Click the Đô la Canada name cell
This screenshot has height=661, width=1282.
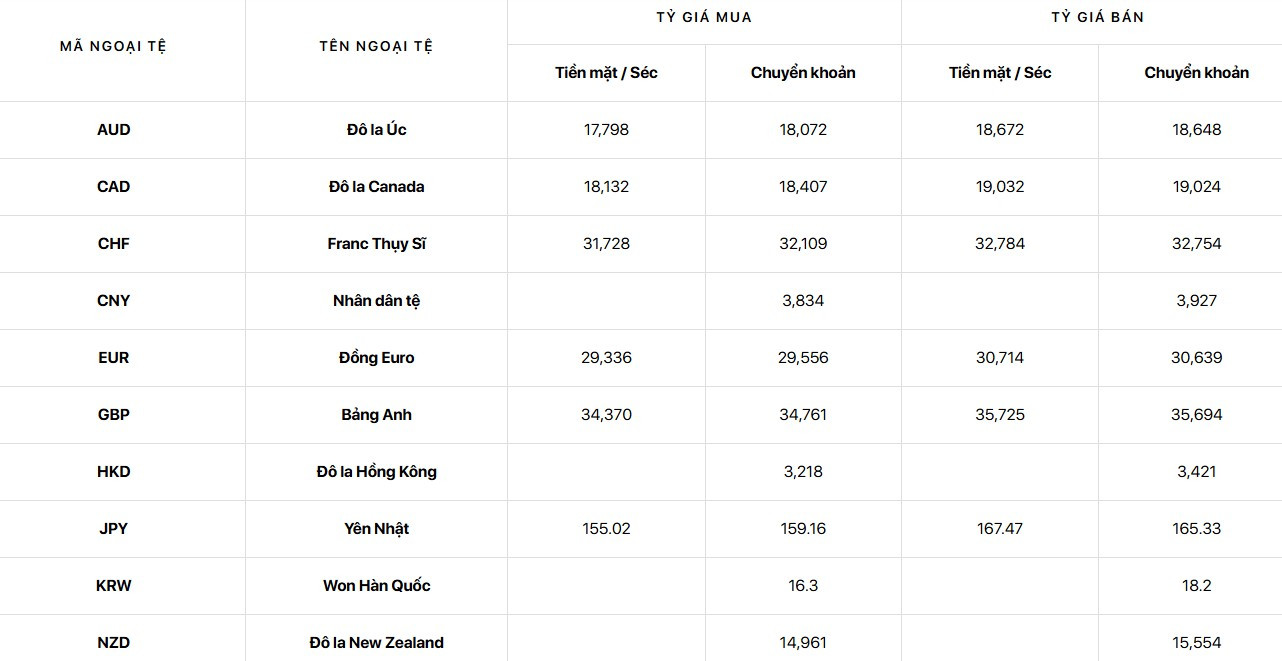pos(376,187)
